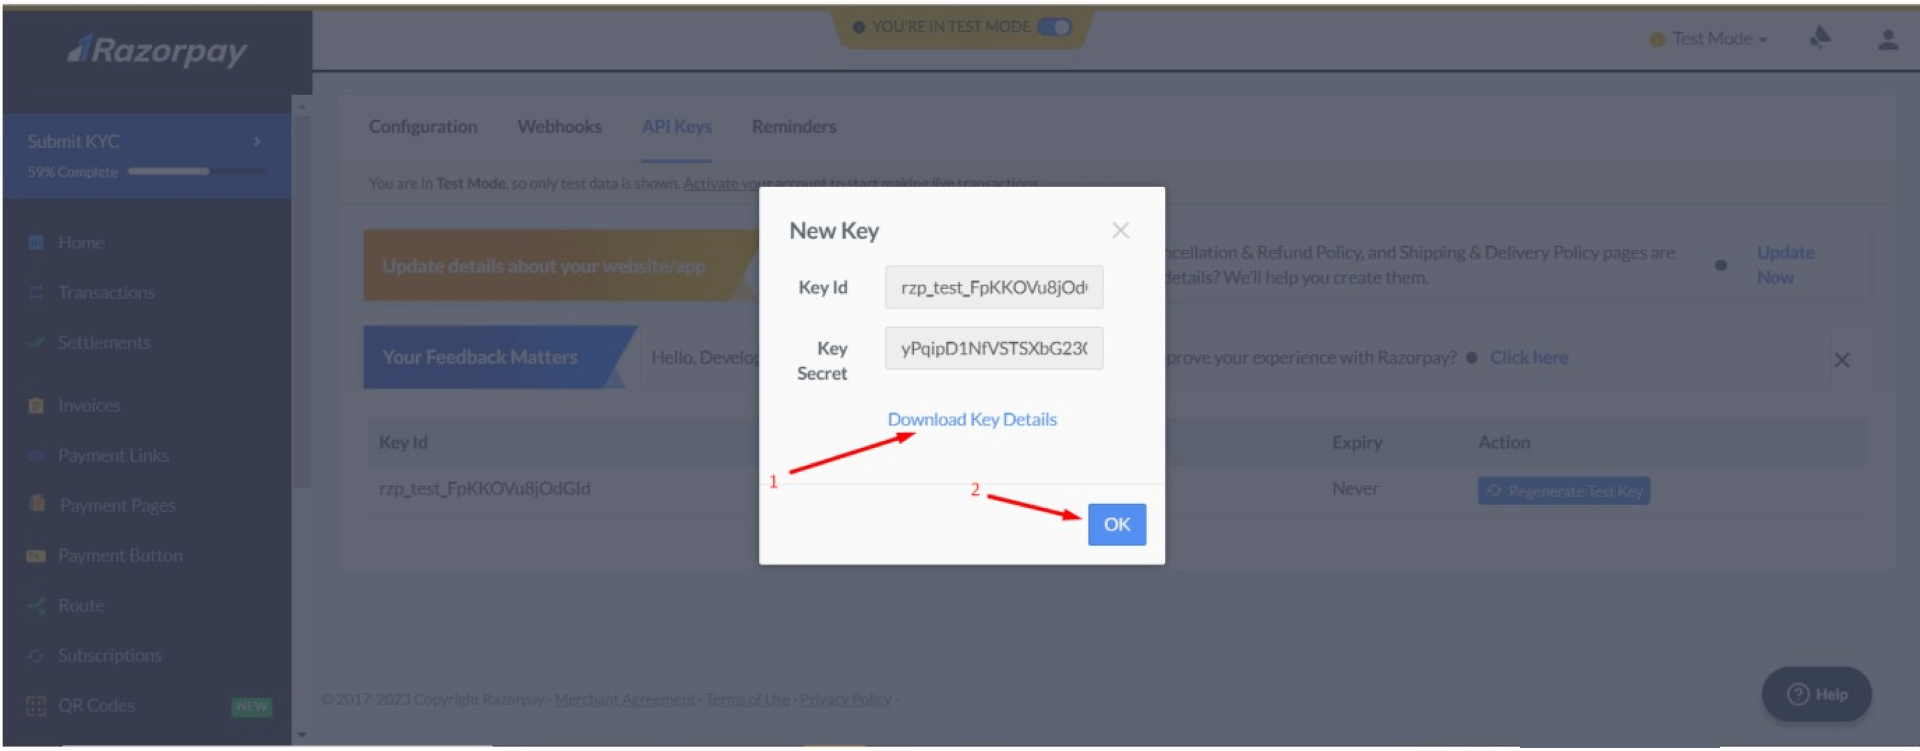Toggle the test mode switch
Viewport: 1920px width, 751px height.
pyautogui.click(x=1054, y=27)
